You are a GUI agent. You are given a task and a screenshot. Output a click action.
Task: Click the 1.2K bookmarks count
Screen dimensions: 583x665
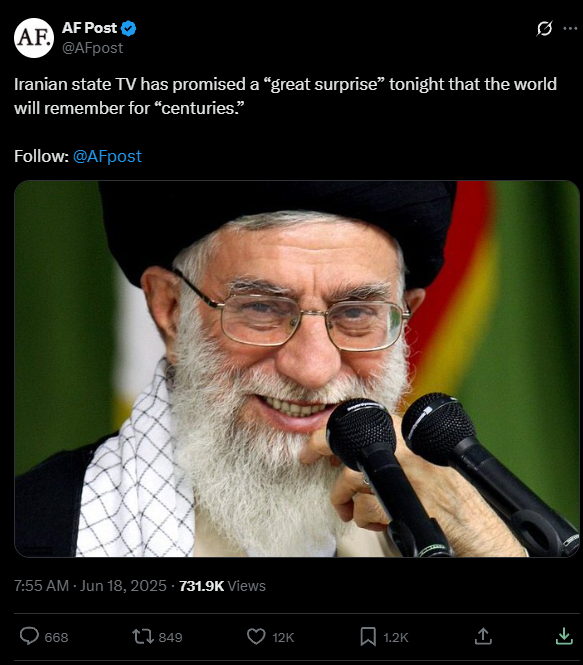coord(396,637)
